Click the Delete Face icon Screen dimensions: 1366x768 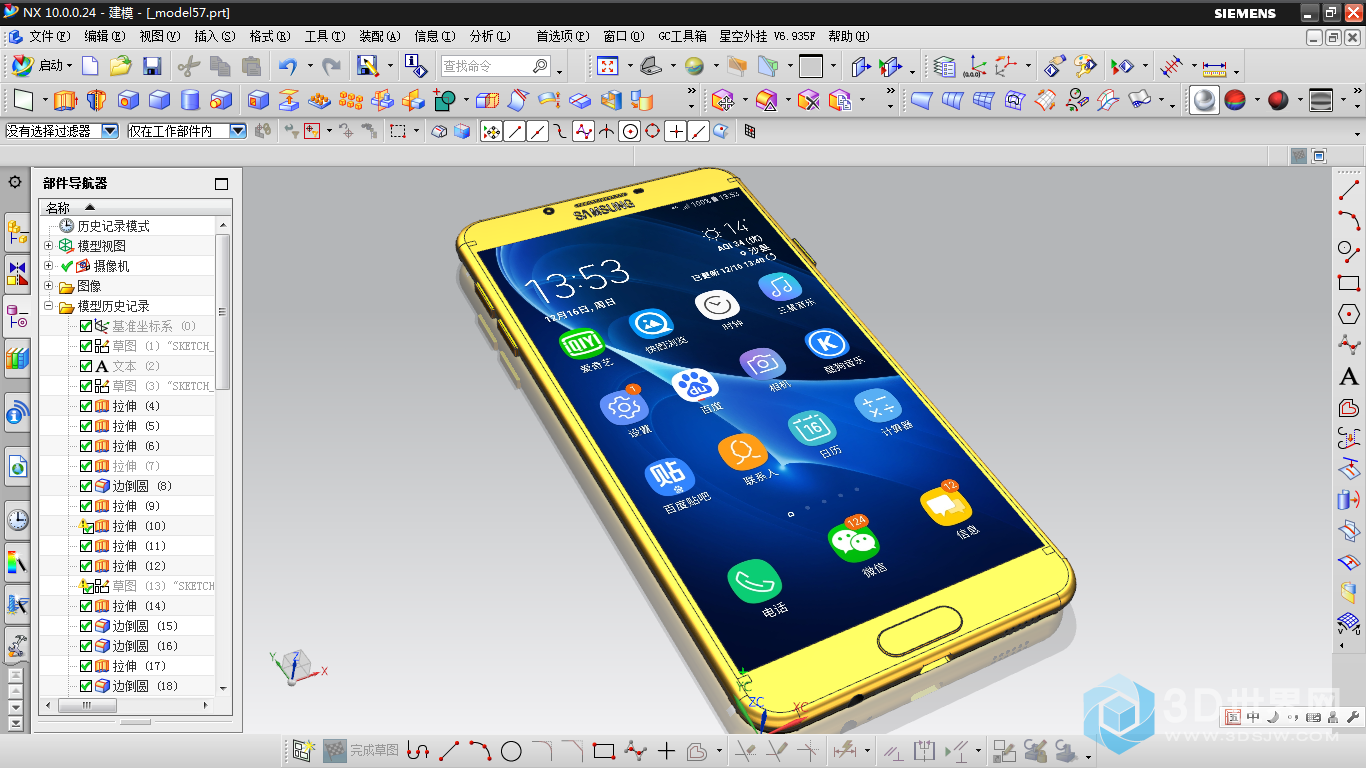[x=809, y=100]
